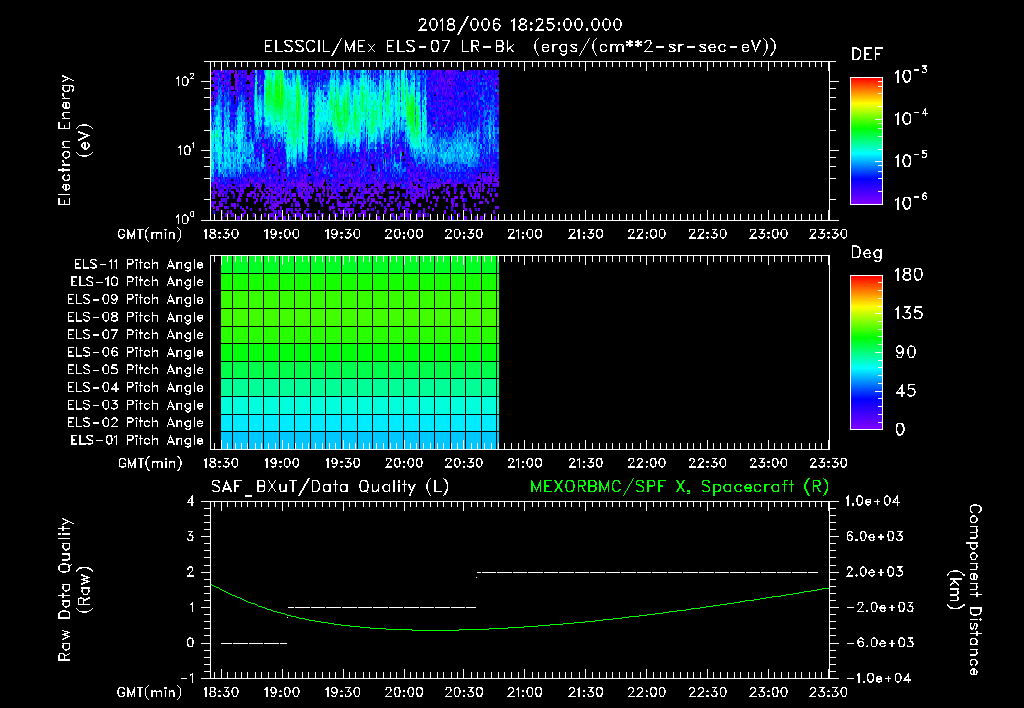Click the green 'MEXORBMC/SPF X, Spacecraft (R)' legend

point(679,487)
